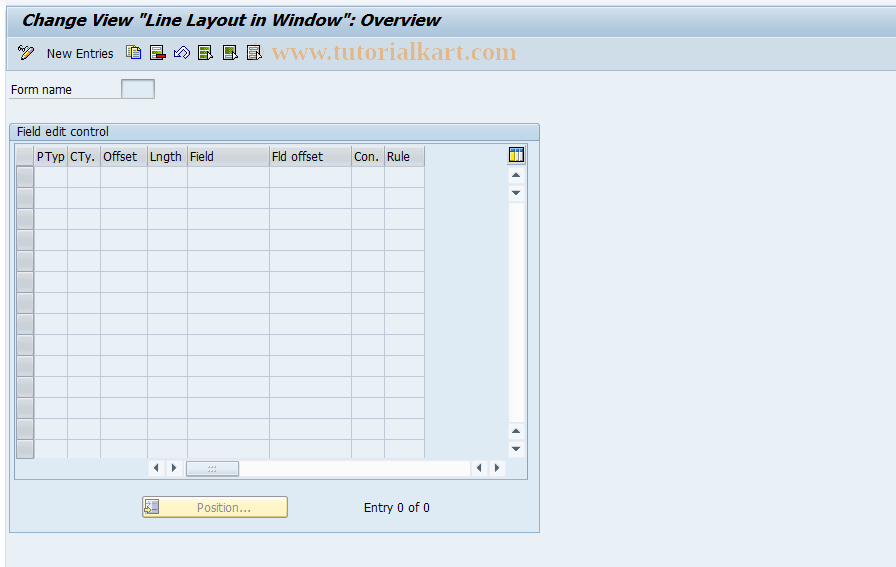Click the Rule column header
Image resolution: width=896 pixels, height=567 pixels.
coord(405,157)
